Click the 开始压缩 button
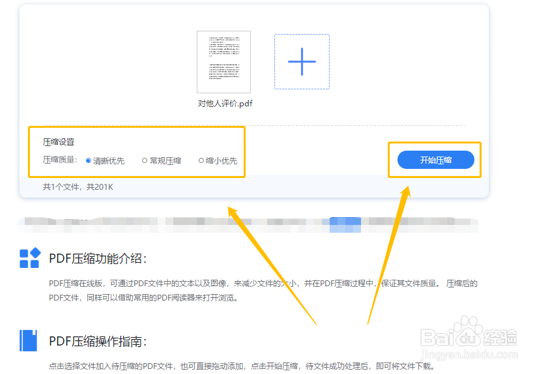Screen dimensions: 549x374 [x=436, y=160]
